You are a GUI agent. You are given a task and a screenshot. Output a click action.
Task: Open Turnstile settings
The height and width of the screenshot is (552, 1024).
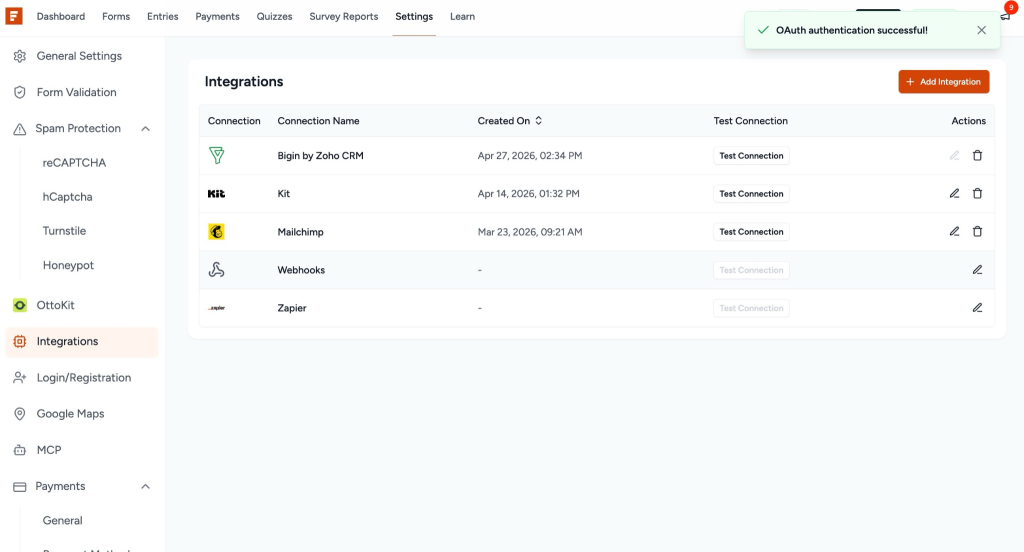coord(64,231)
